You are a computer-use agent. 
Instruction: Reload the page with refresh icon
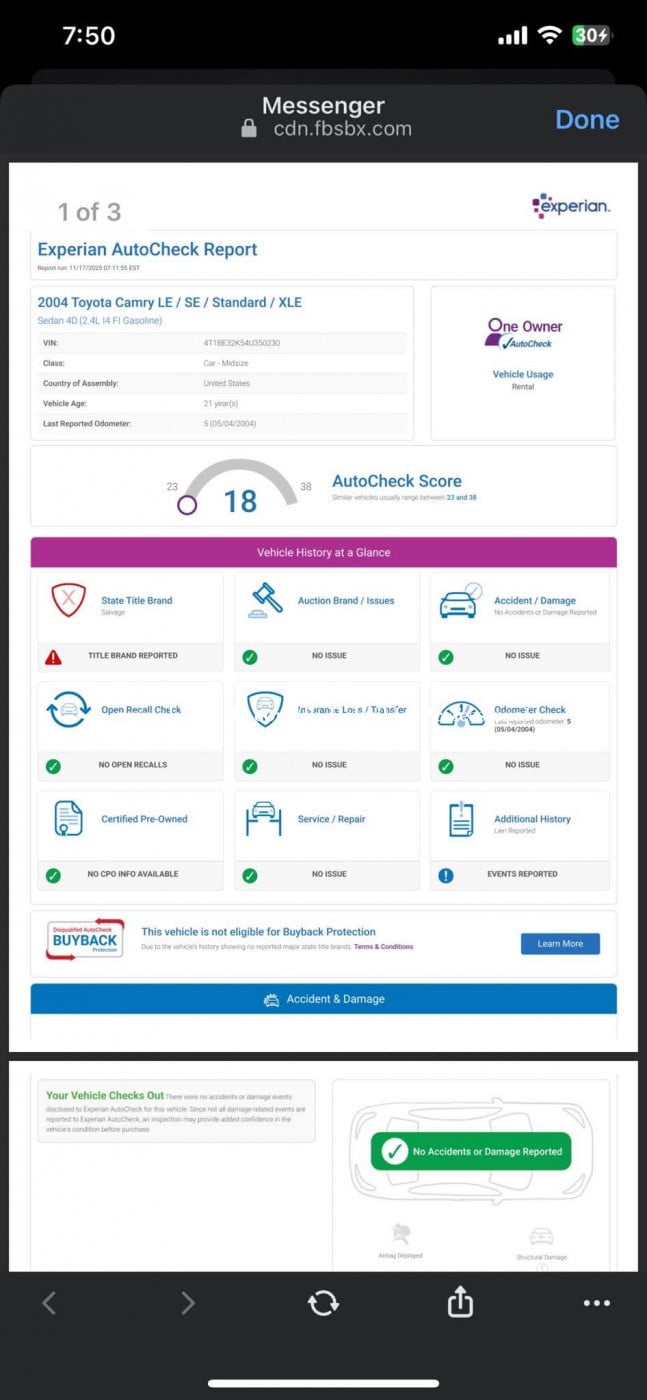click(323, 1302)
